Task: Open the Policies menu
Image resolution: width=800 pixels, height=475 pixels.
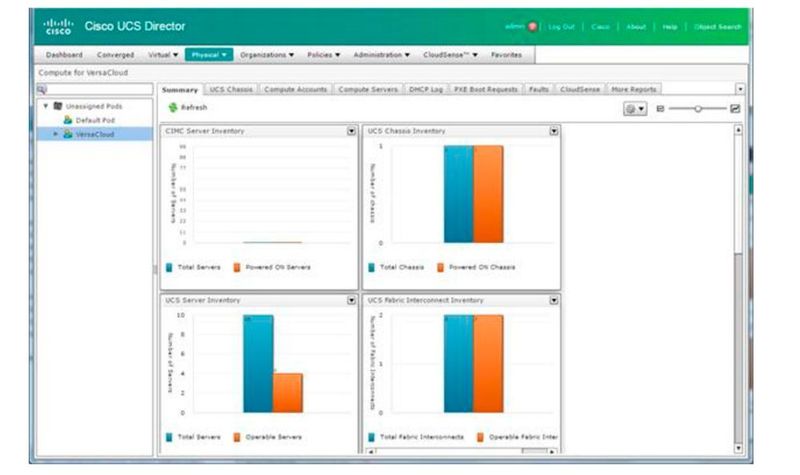Action: click(x=323, y=55)
